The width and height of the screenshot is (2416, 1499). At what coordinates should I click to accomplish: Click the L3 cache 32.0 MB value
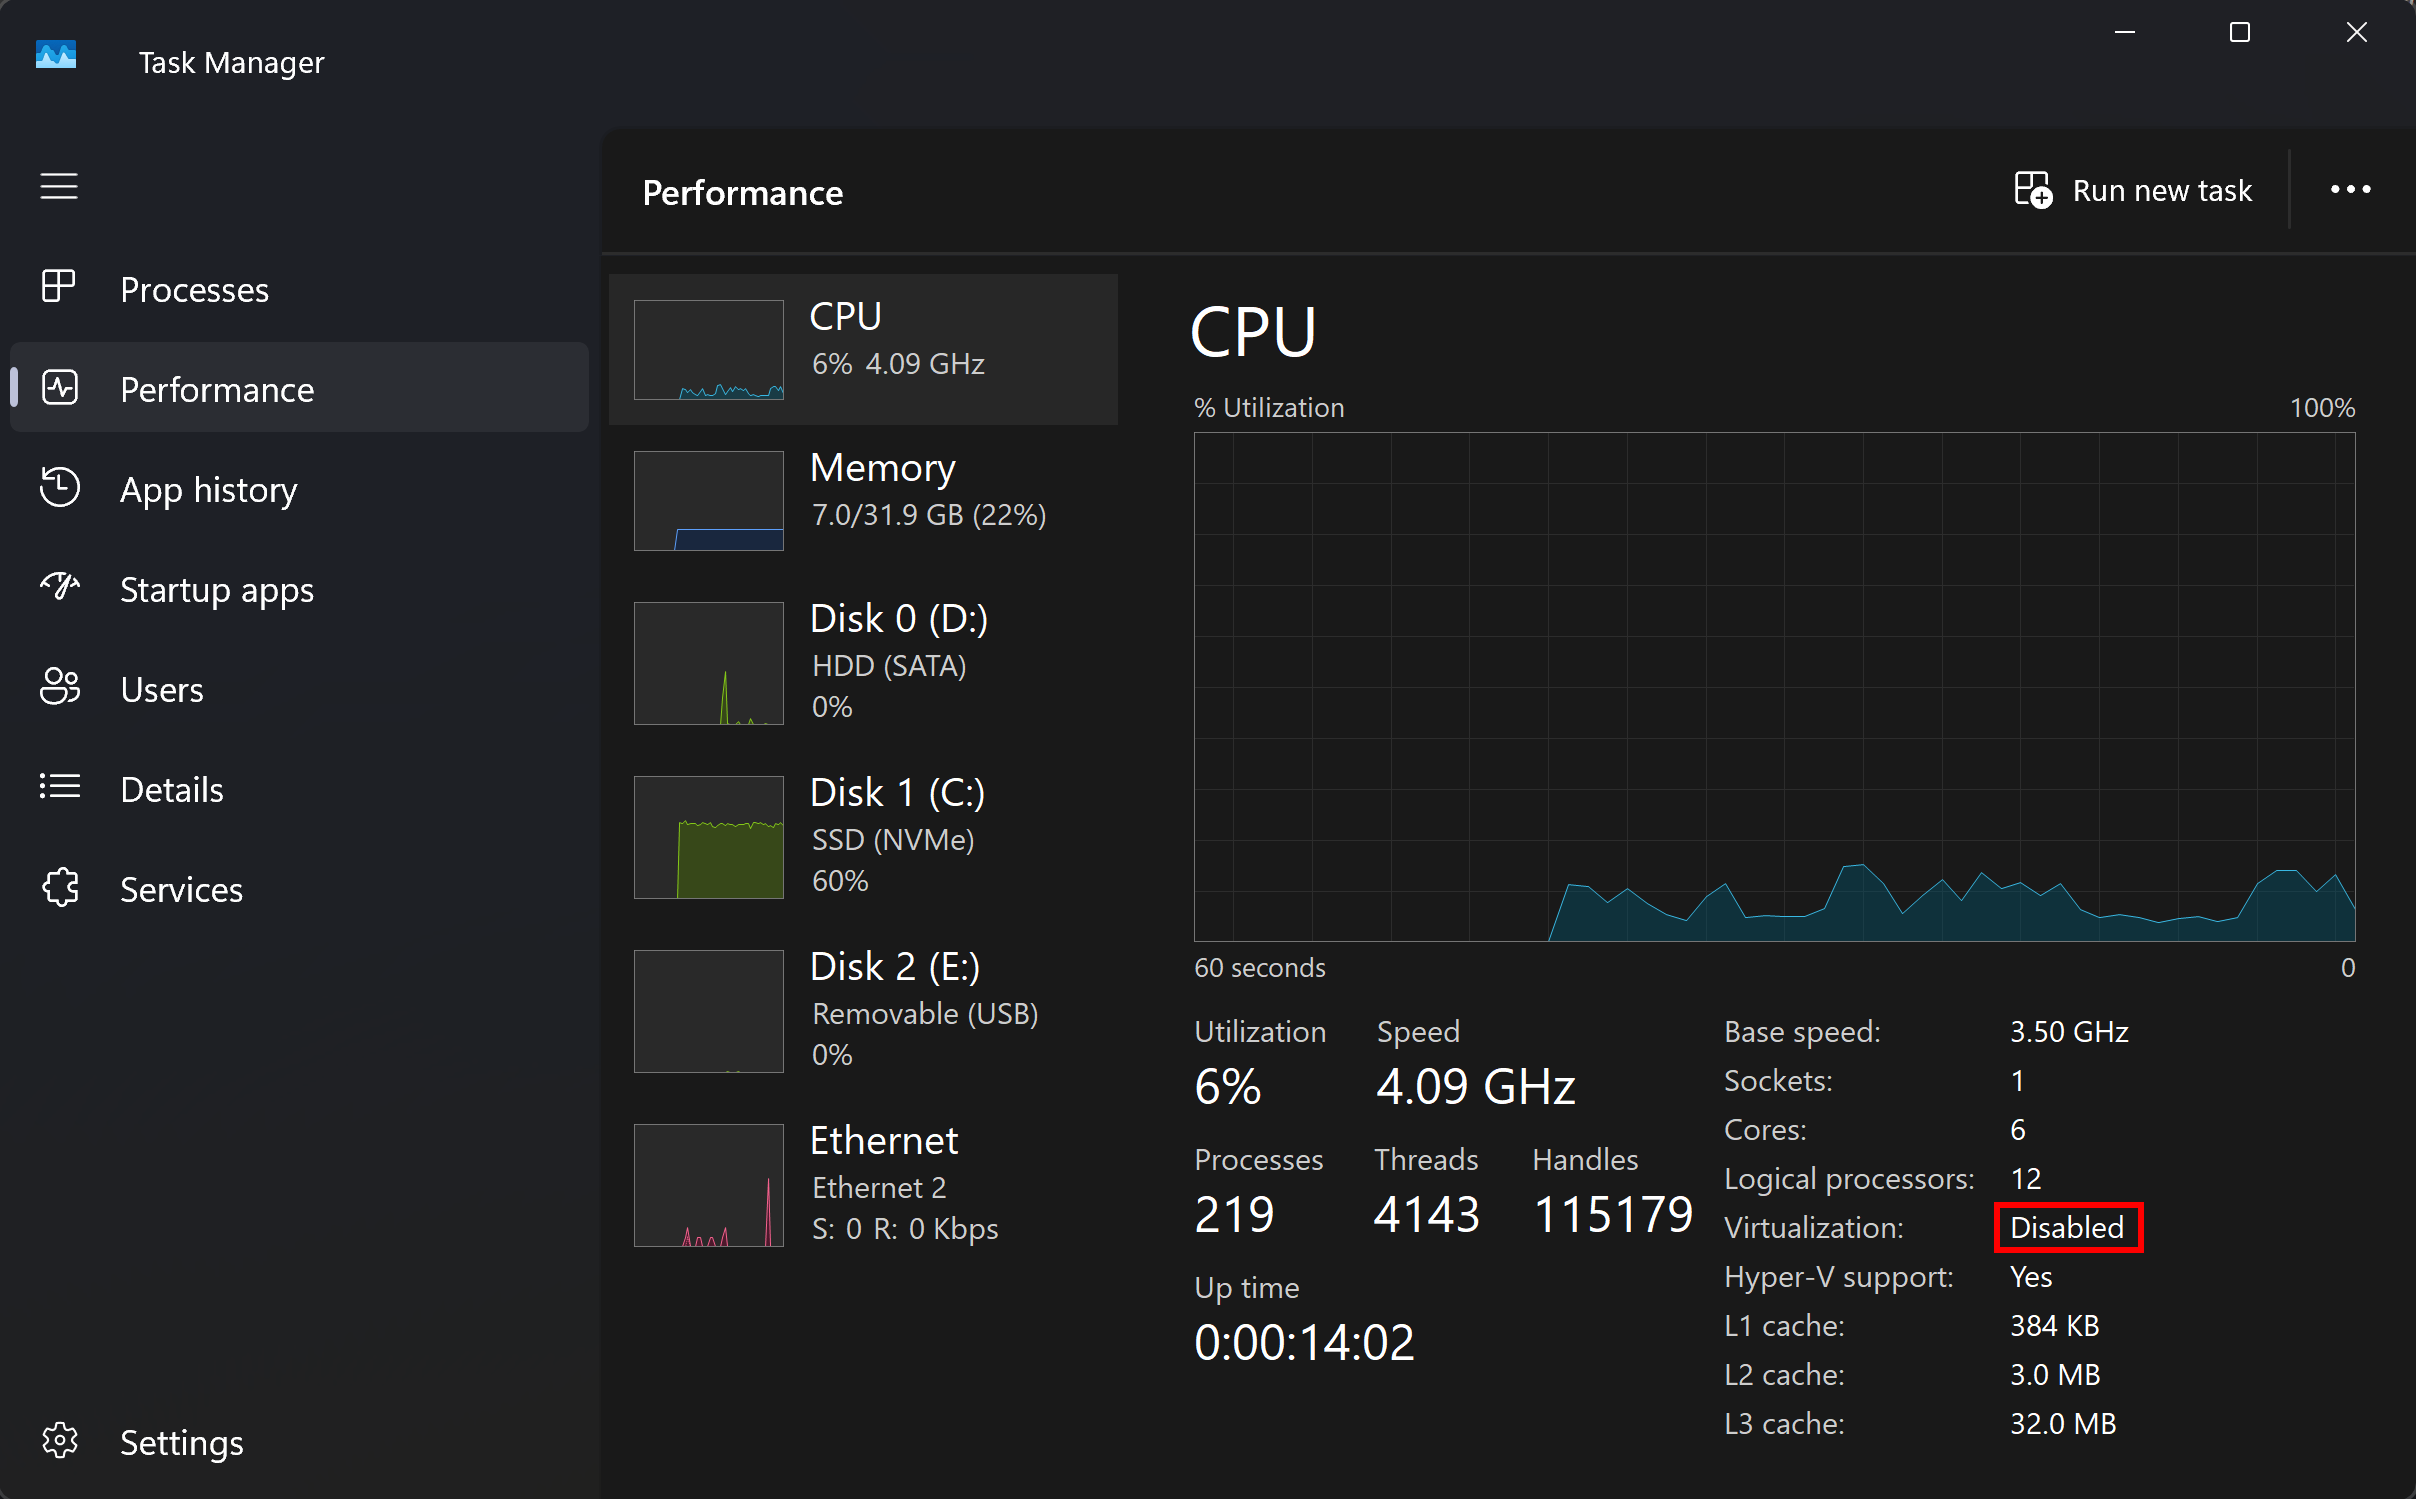2063,1424
